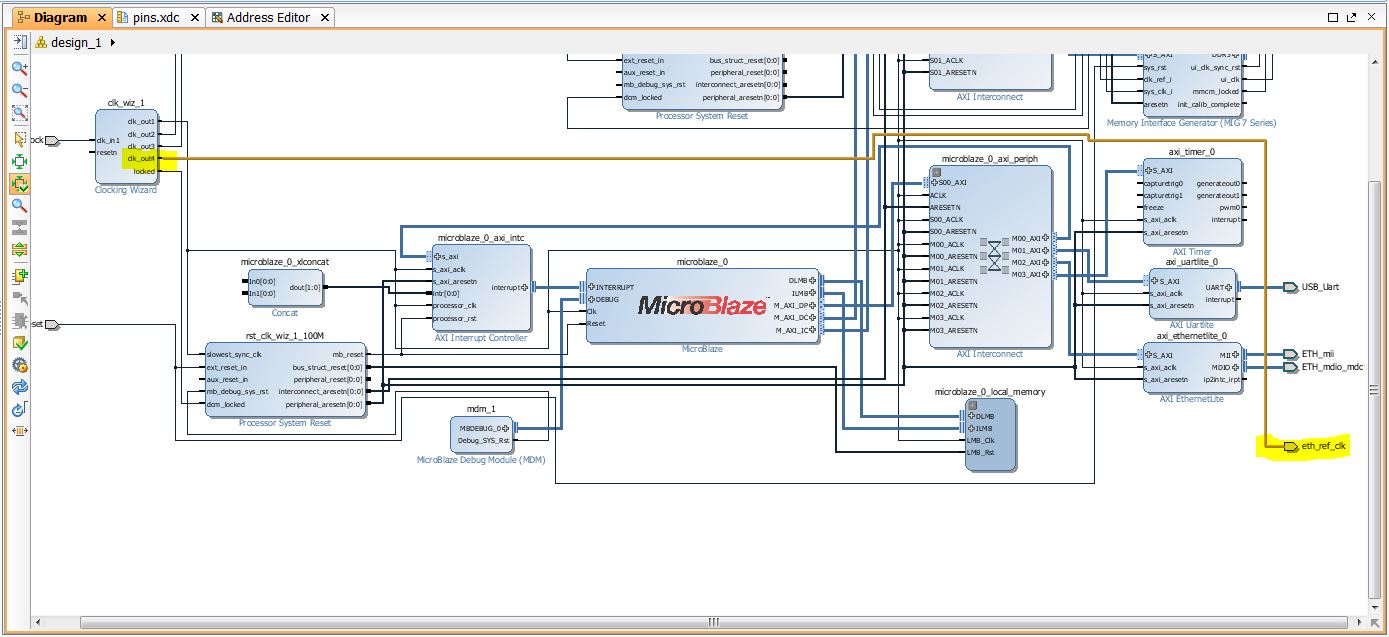Click the MicroBlaze block label link
Viewport: 1389px width, 637px height.
point(702,349)
